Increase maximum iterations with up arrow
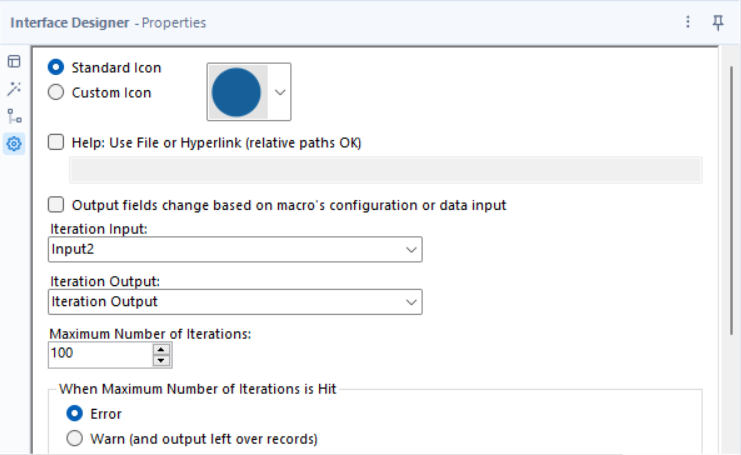 click(161, 349)
